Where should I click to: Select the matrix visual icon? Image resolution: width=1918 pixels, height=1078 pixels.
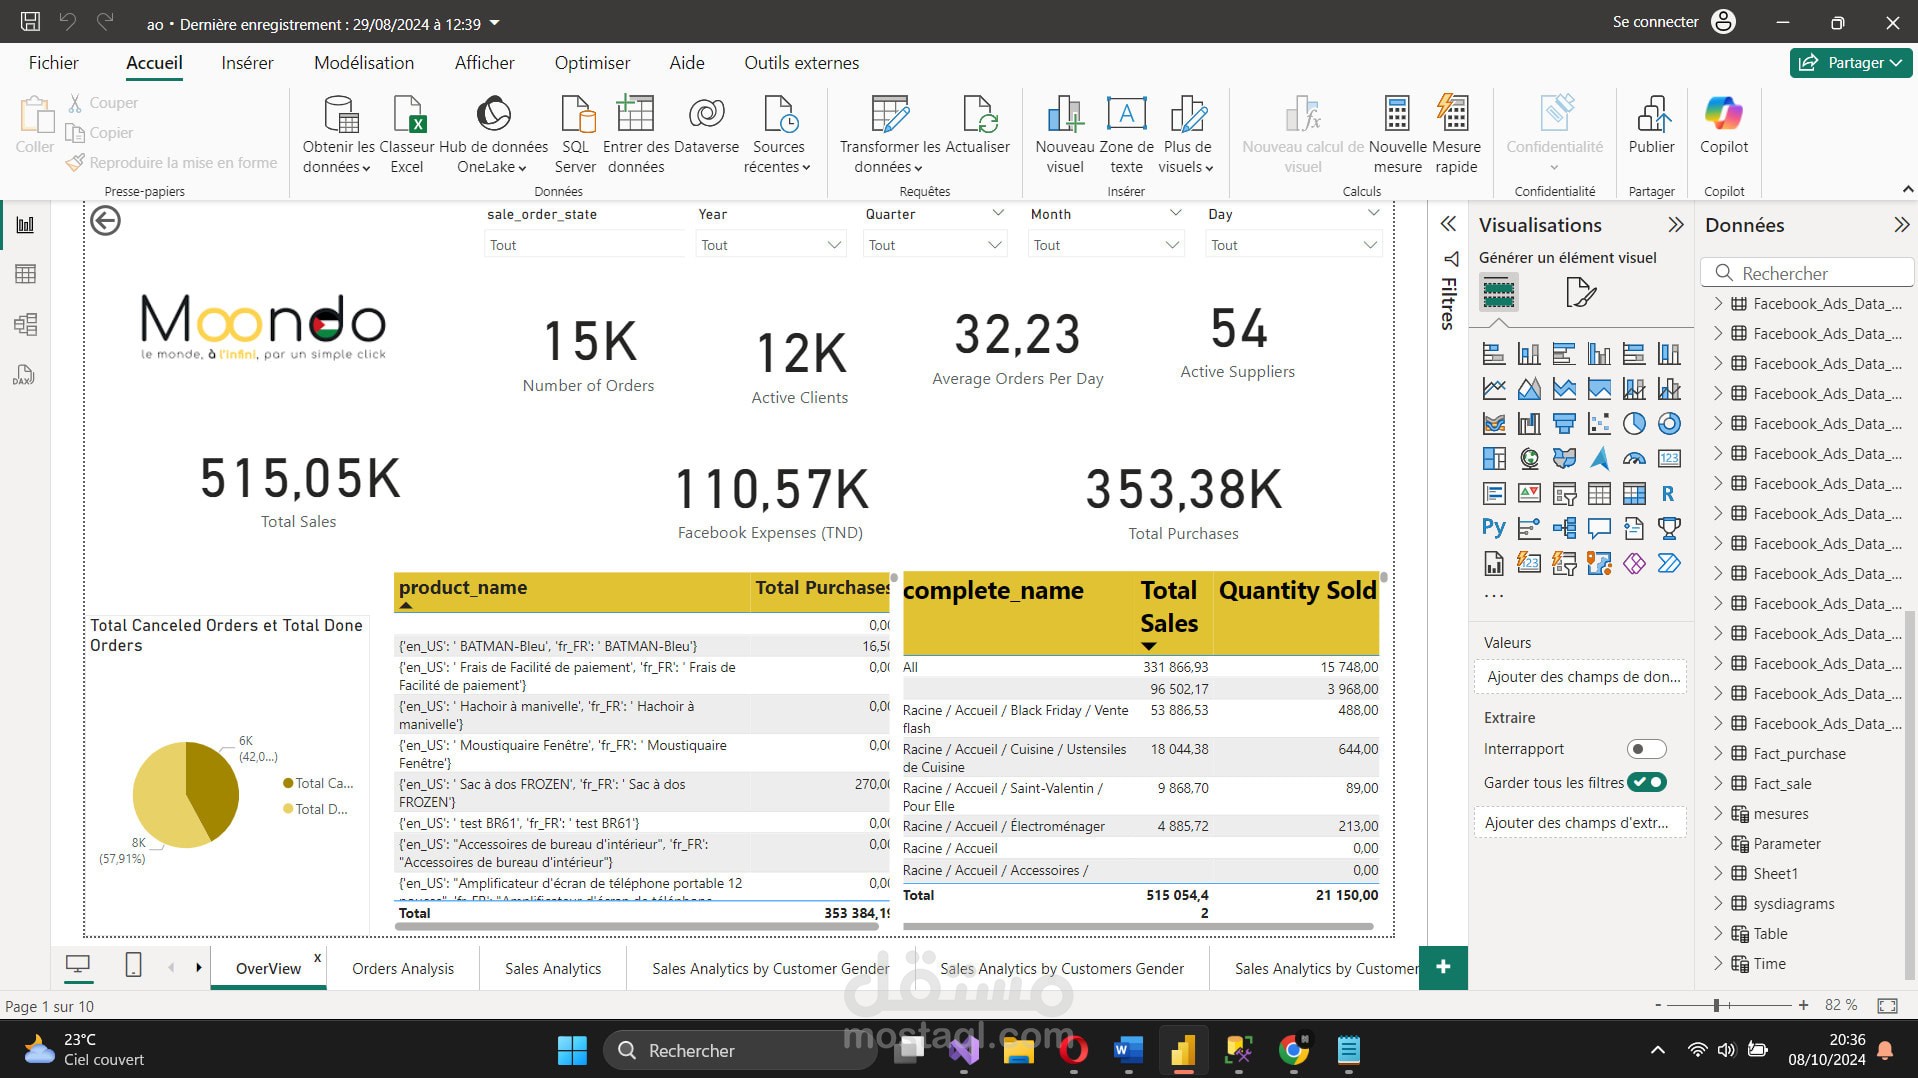point(1634,494)
